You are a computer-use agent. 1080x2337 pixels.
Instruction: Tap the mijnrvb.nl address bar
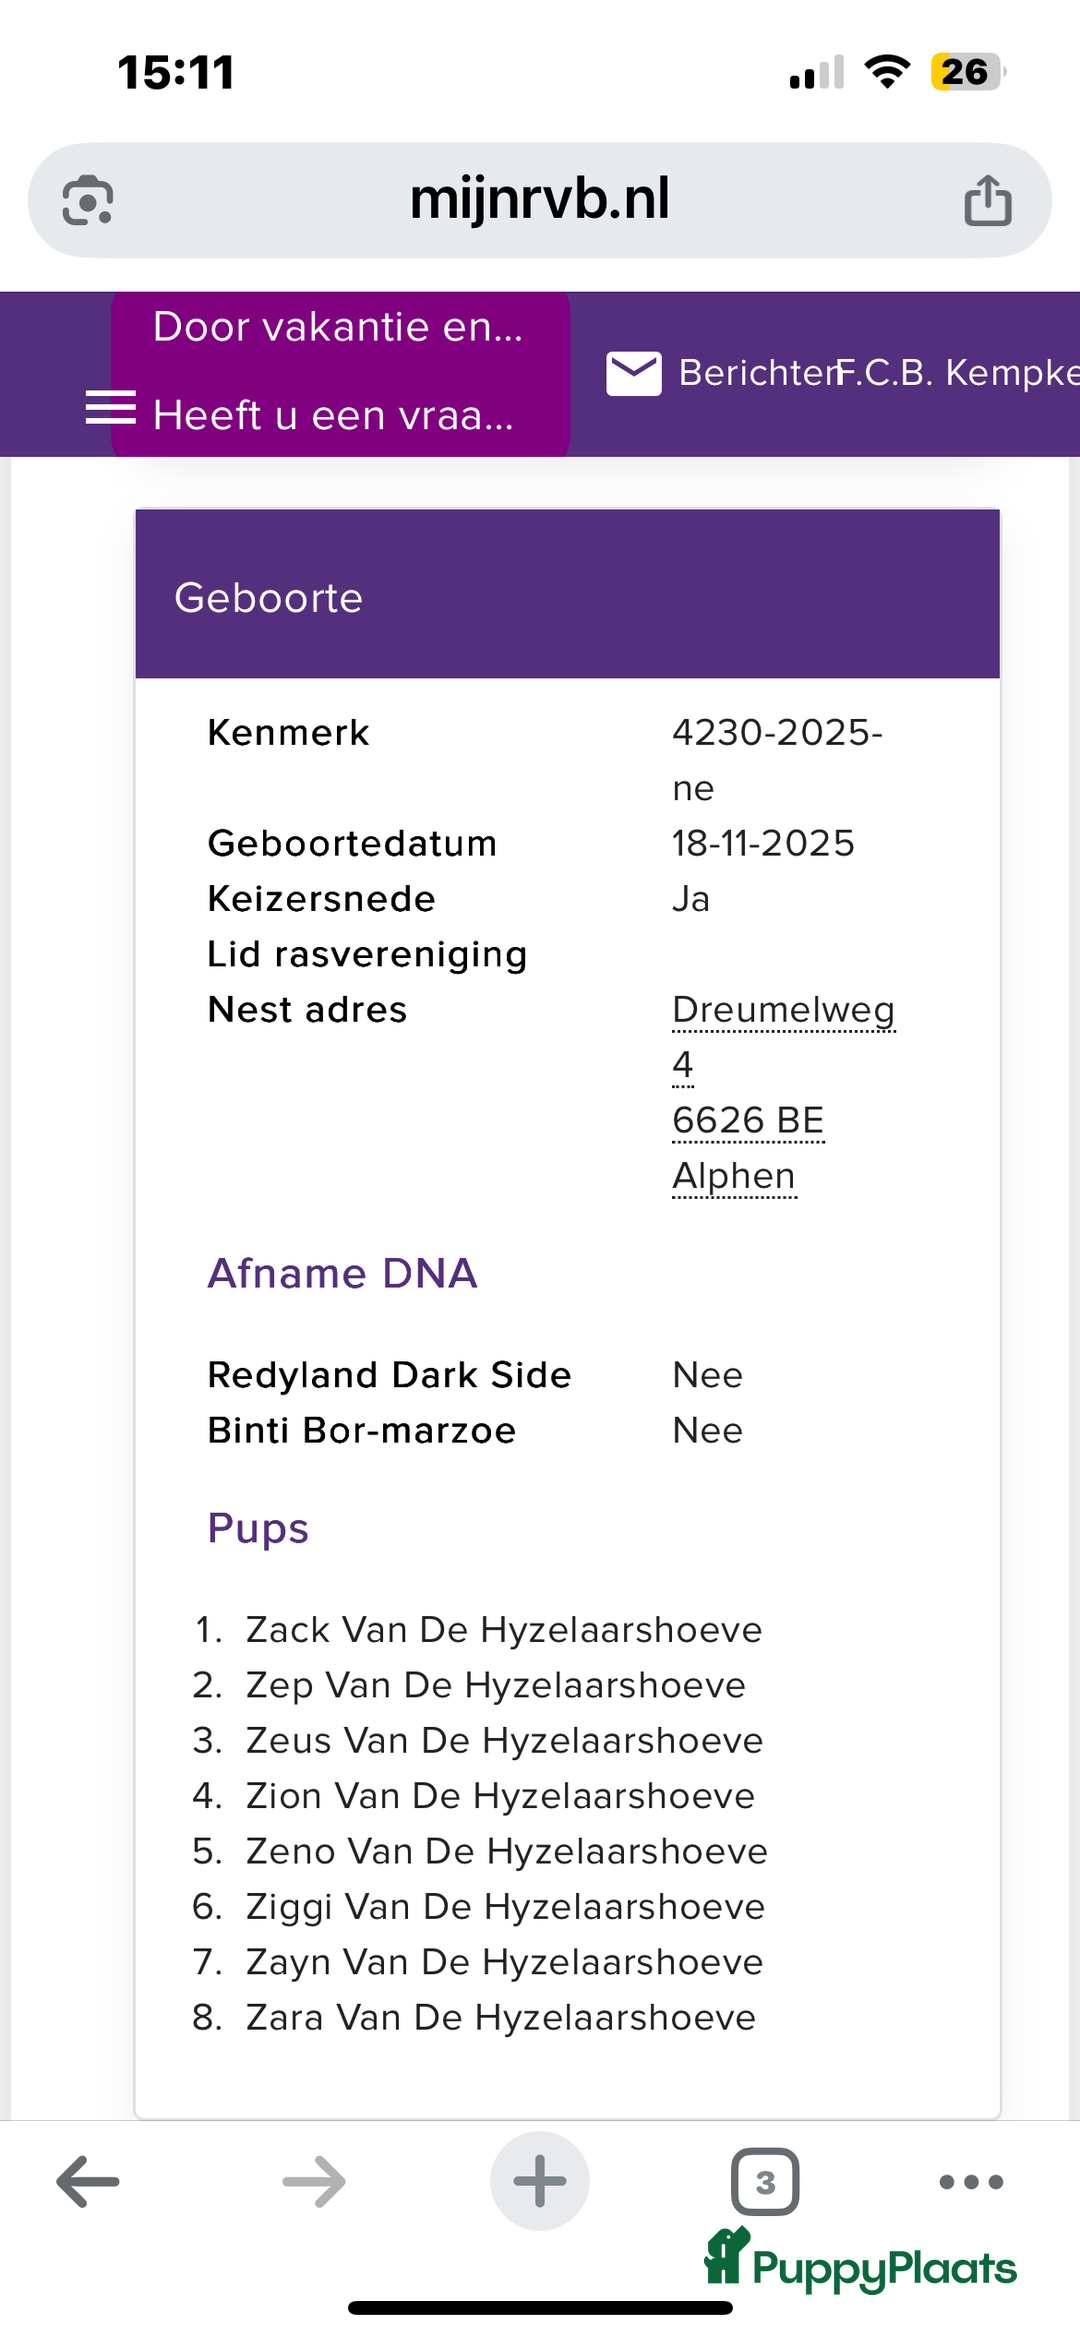point(540,200)
